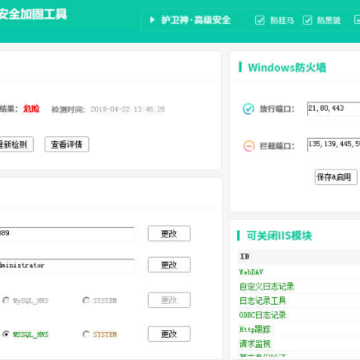This screenshot has width=360, height=360.
Task: Select the MySQL_MNS radio option
Action: point(6,301)
